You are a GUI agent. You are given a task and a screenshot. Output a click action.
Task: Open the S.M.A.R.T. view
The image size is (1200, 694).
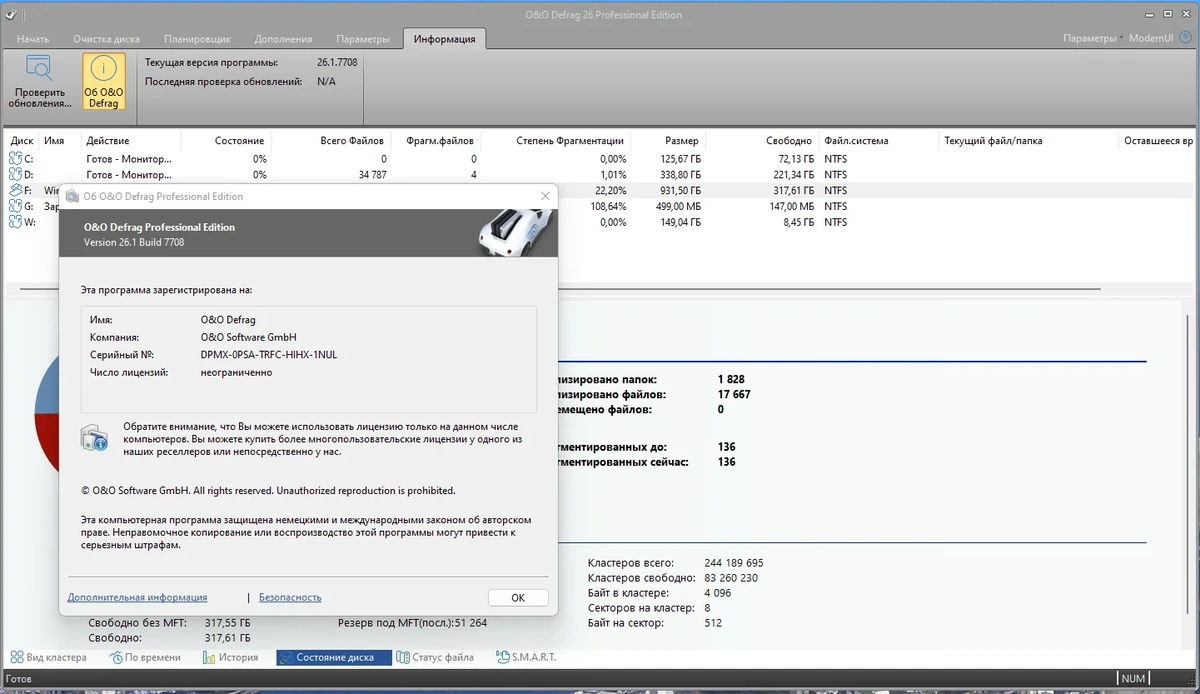pos(526,657)
